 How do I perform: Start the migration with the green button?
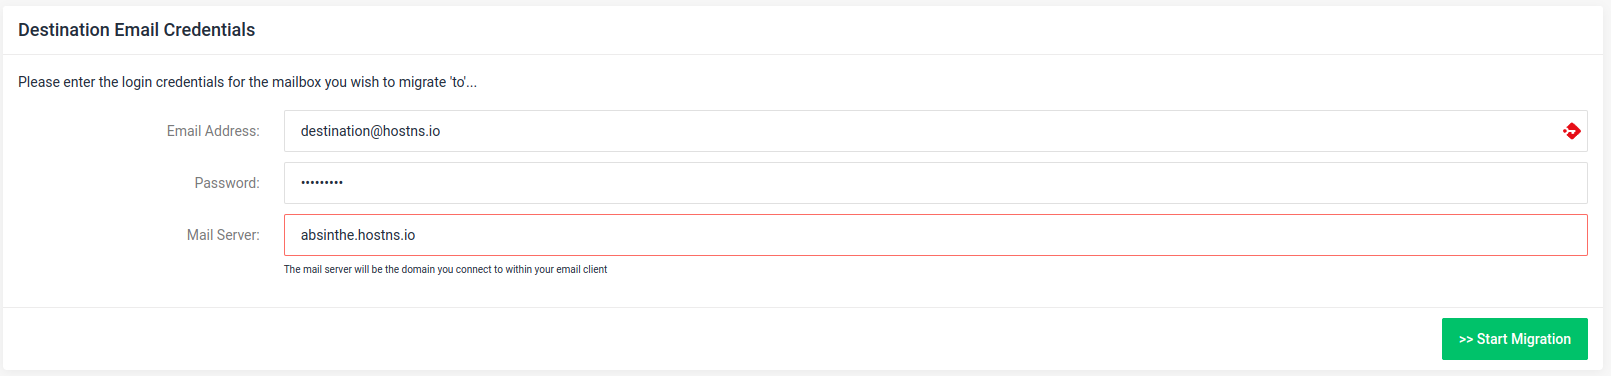point(1514,339)
